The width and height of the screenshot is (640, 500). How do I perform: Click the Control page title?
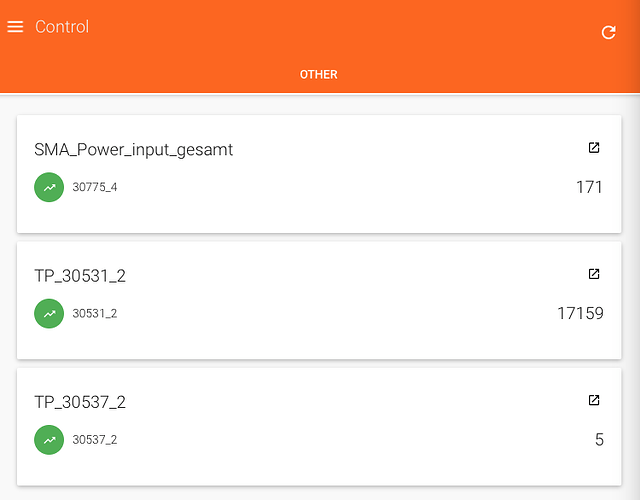(62, 27)
